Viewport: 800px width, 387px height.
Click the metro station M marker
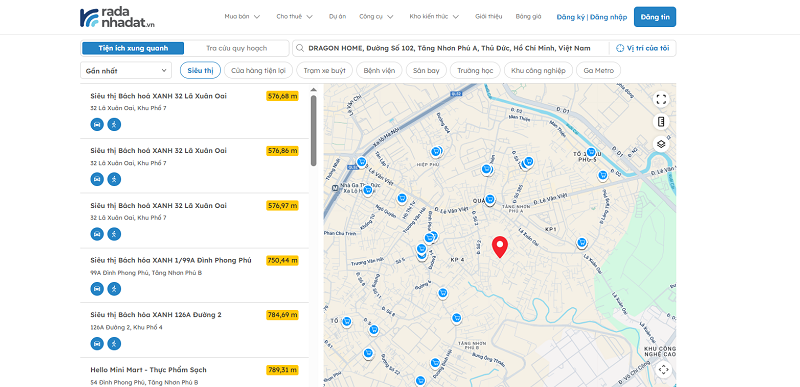point(335,188)
